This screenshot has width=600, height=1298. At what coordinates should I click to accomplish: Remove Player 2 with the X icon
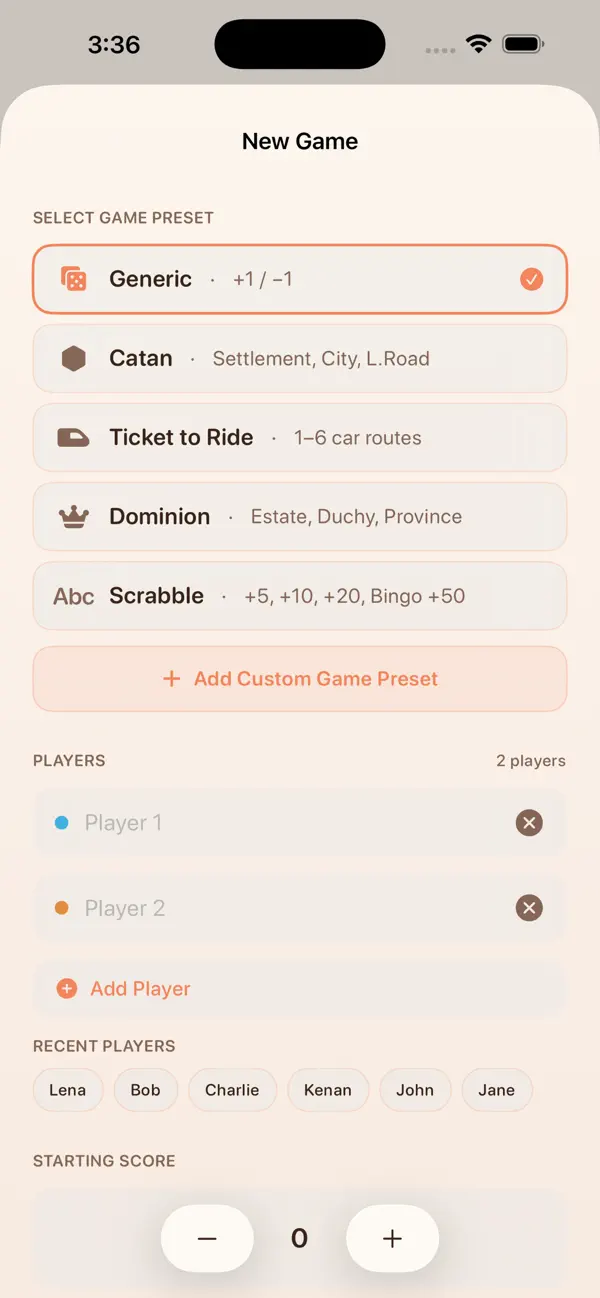529,908
